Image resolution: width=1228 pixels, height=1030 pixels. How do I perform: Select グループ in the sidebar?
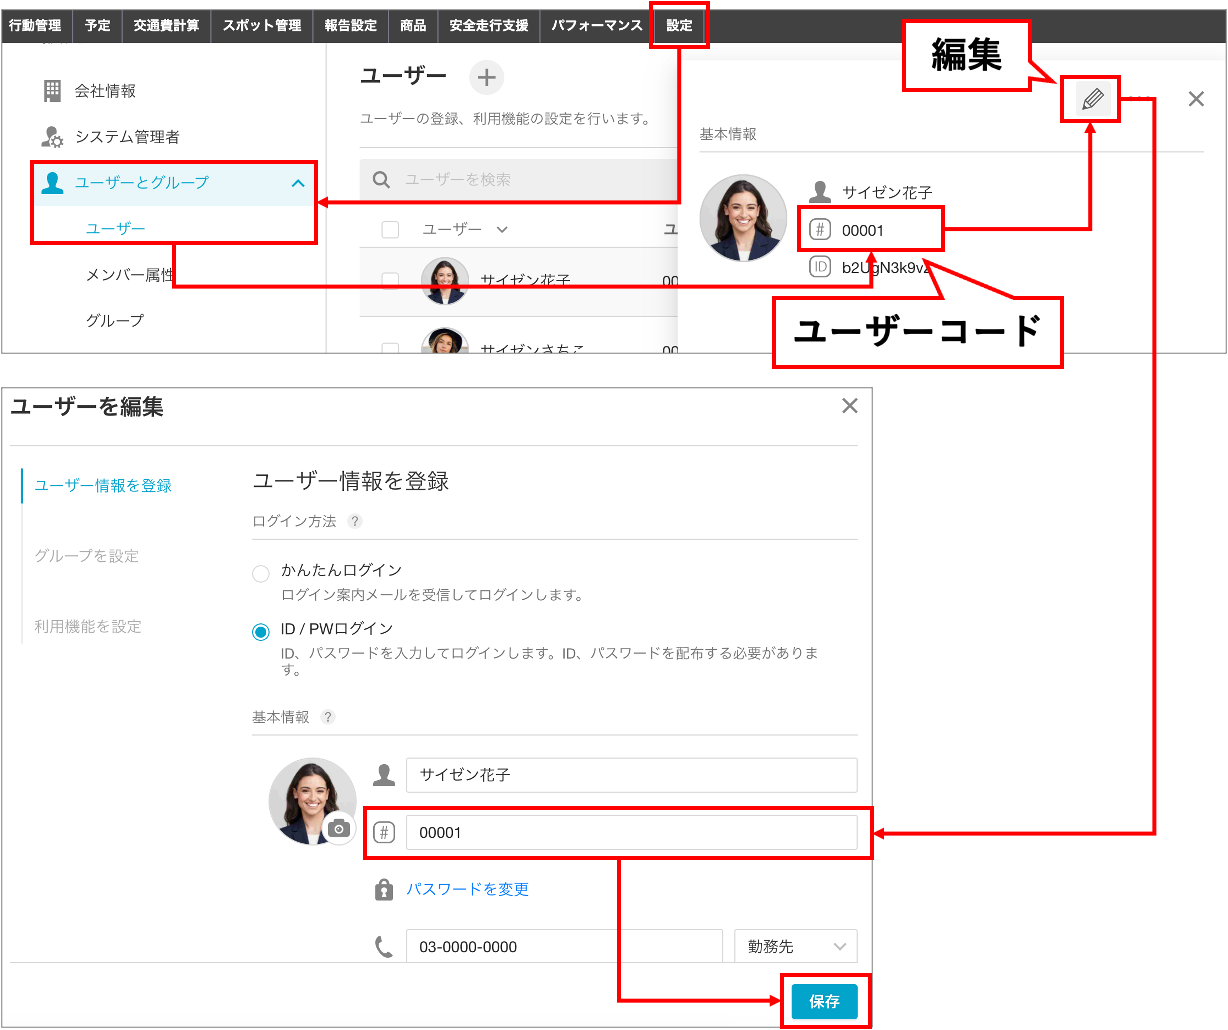pyautogui.click(x=115, y=321)
